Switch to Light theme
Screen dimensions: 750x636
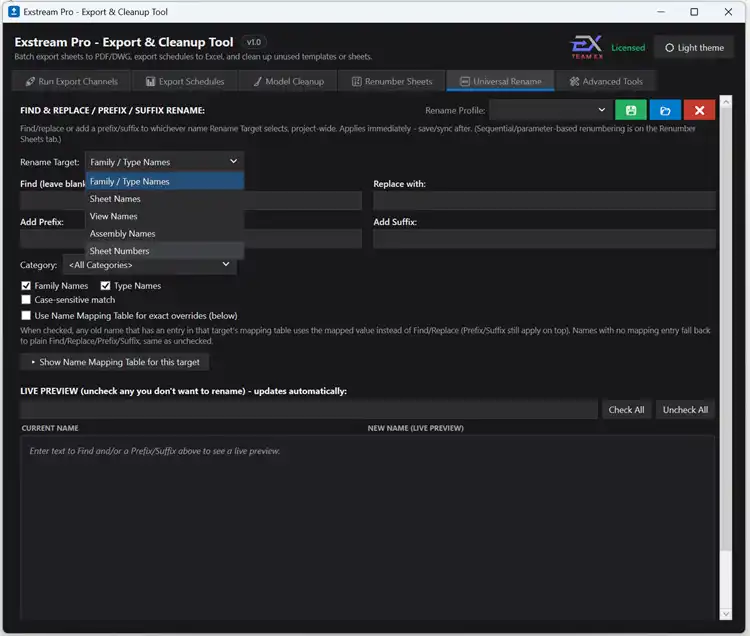(x=694, y=47)
